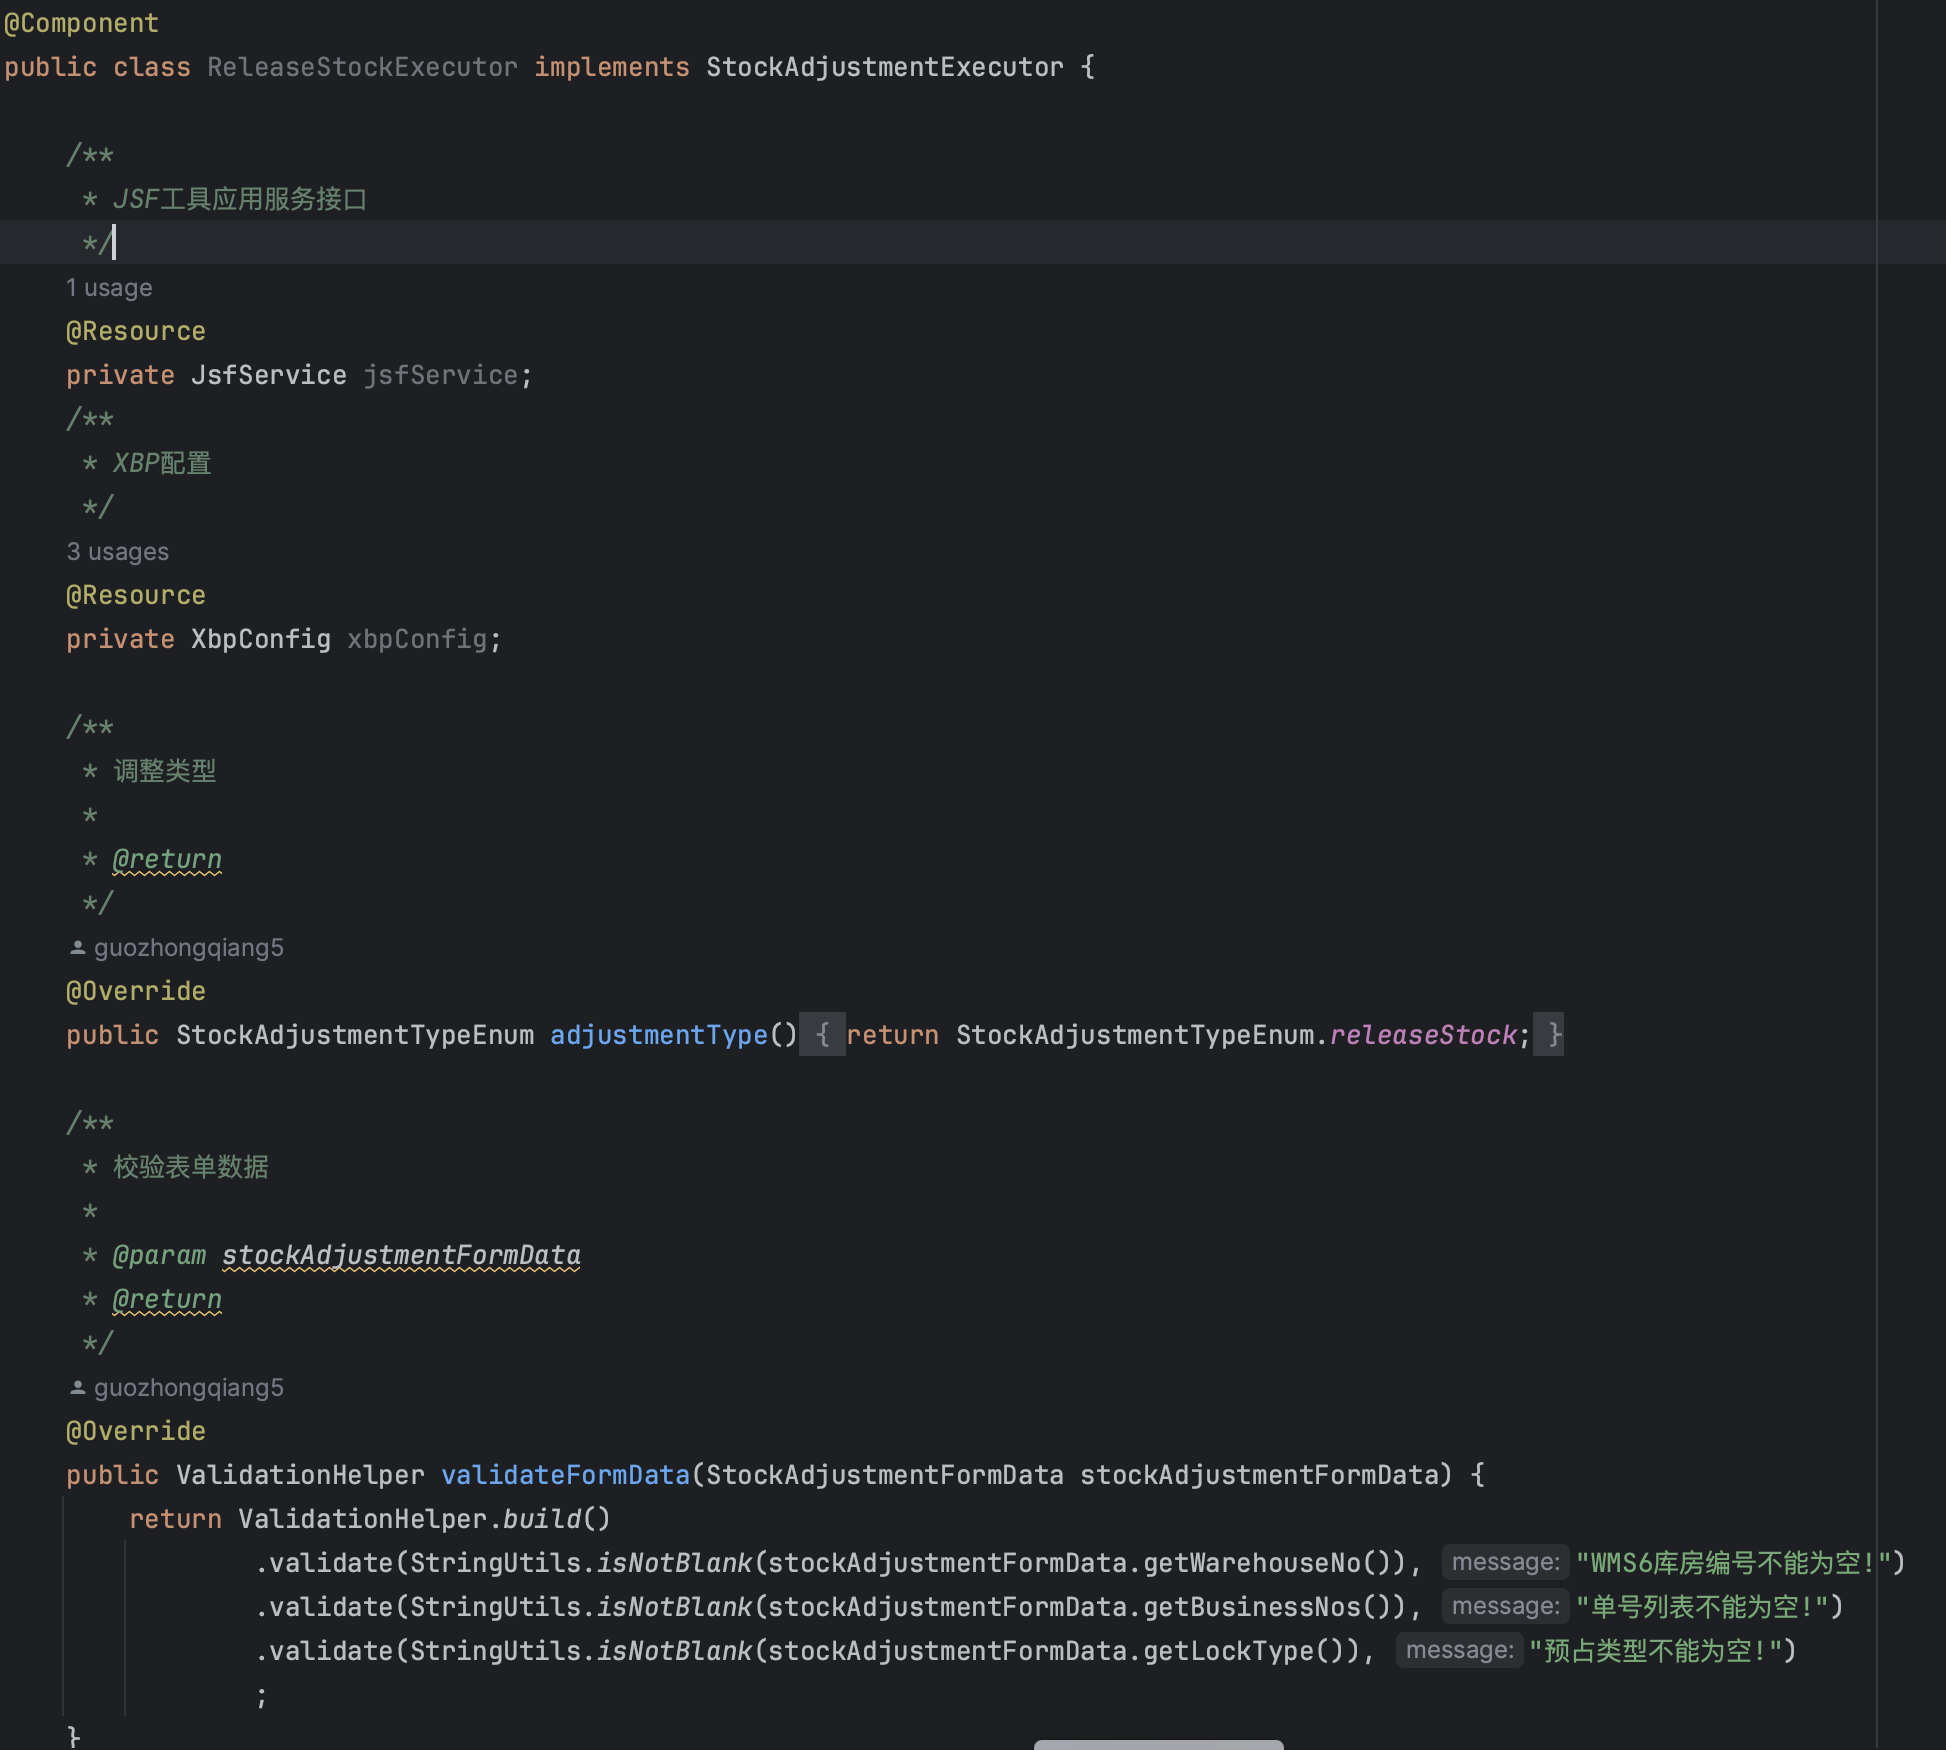
Task: Select the validateFormData method name
Action: [x=565, y=1475]
